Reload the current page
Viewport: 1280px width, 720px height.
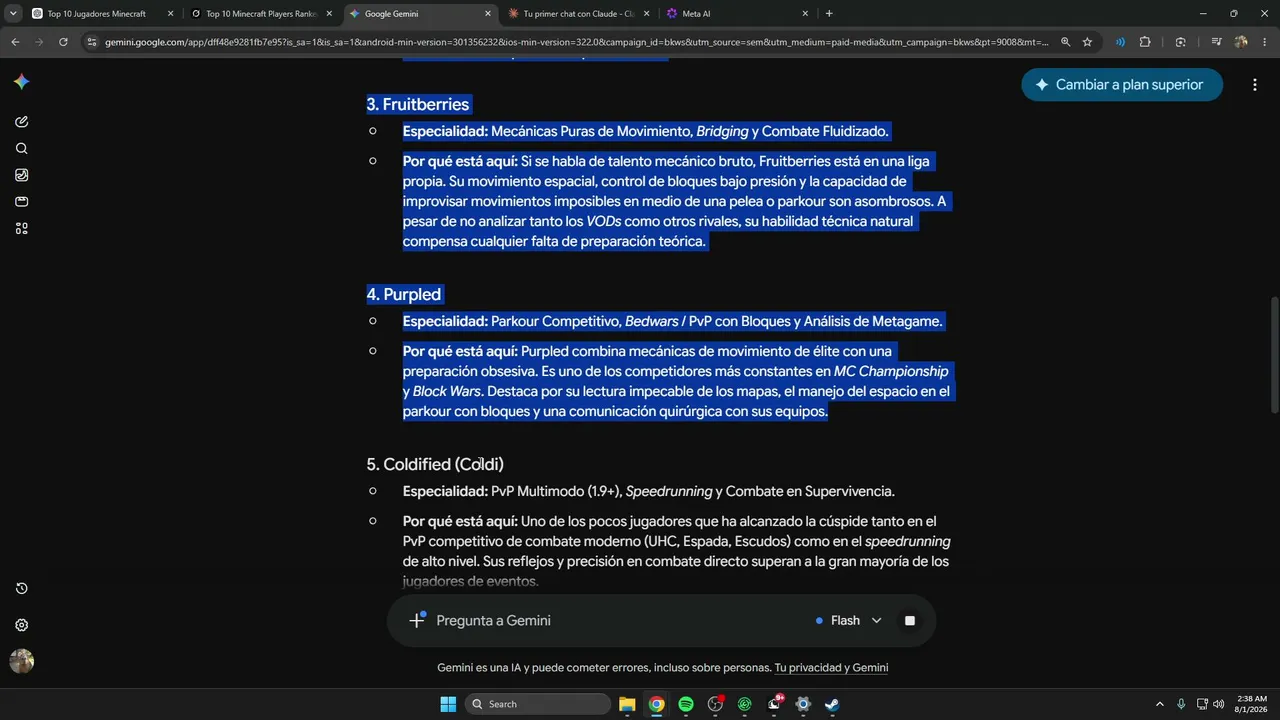click(63, 42)
